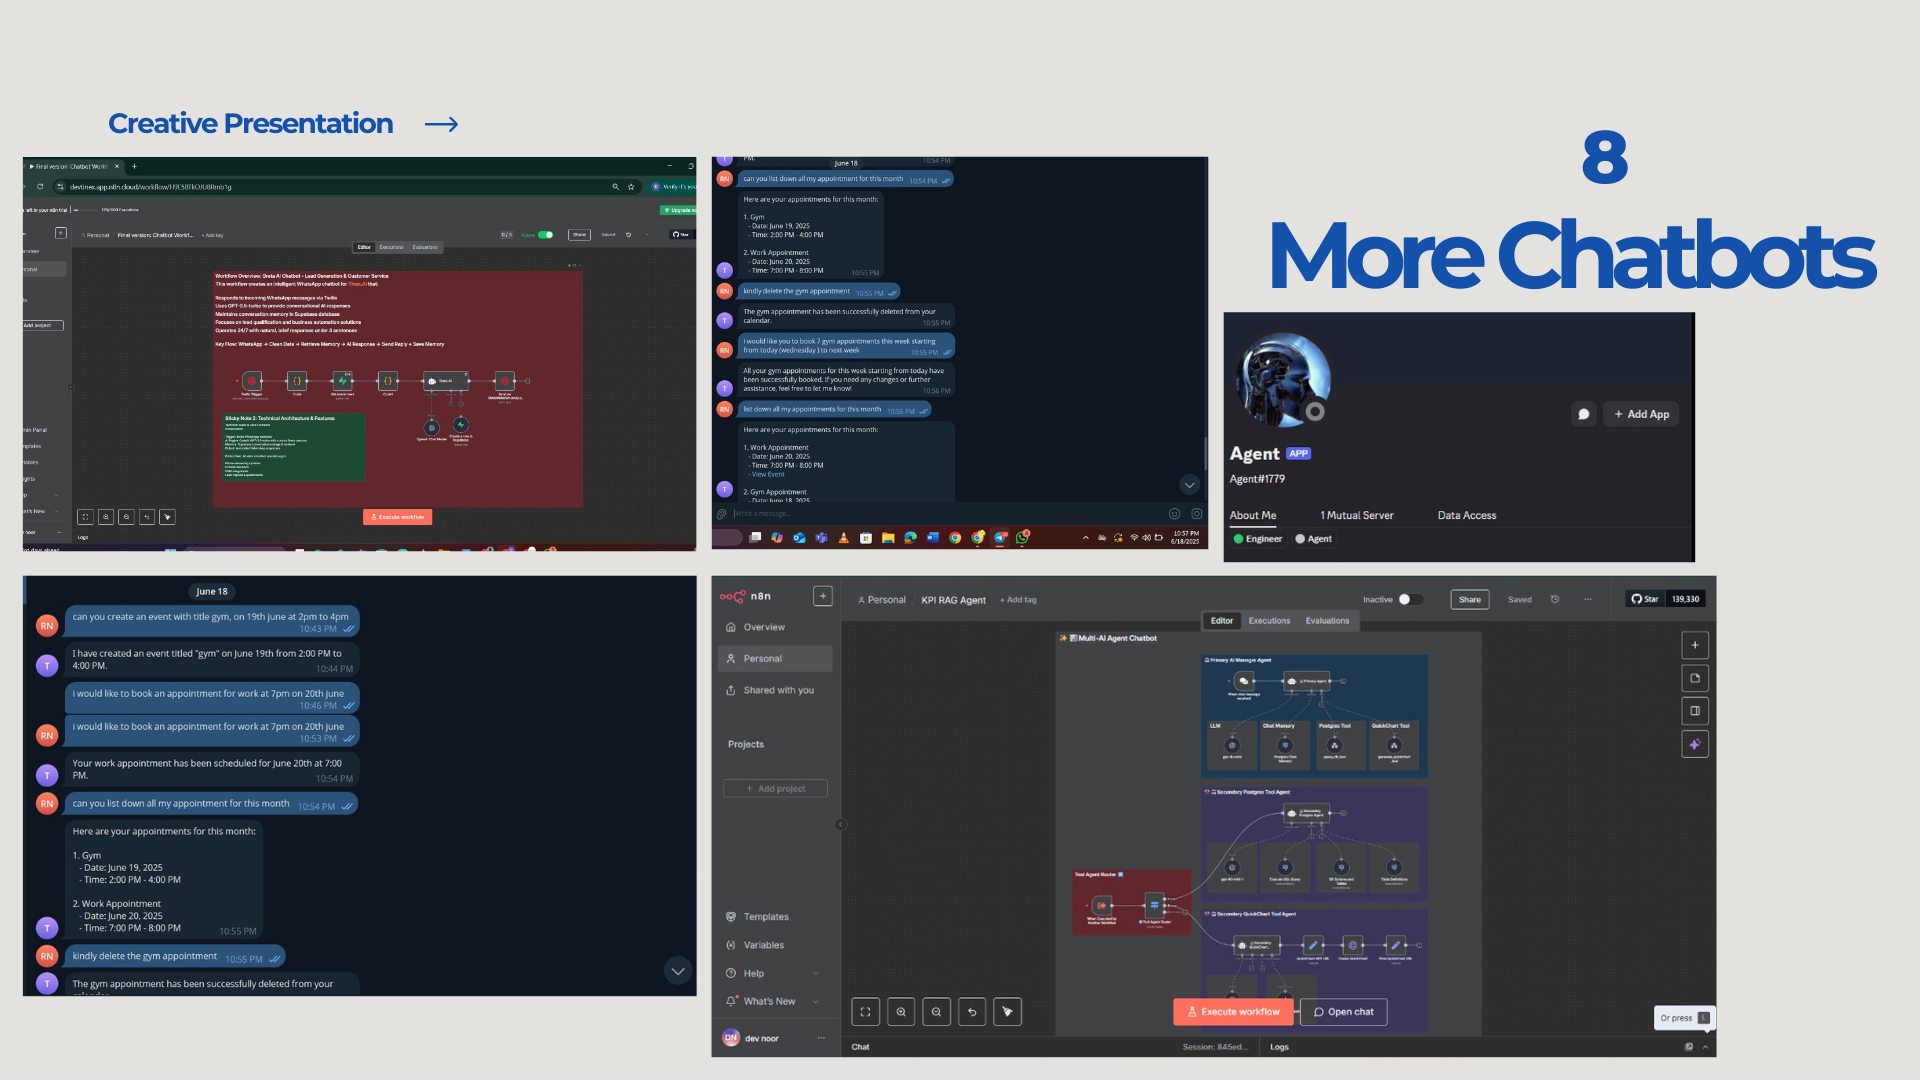Expand the What's New chevron in sidebar
Viewport: 1920px width, 1080px height.
pos(816,1002)
